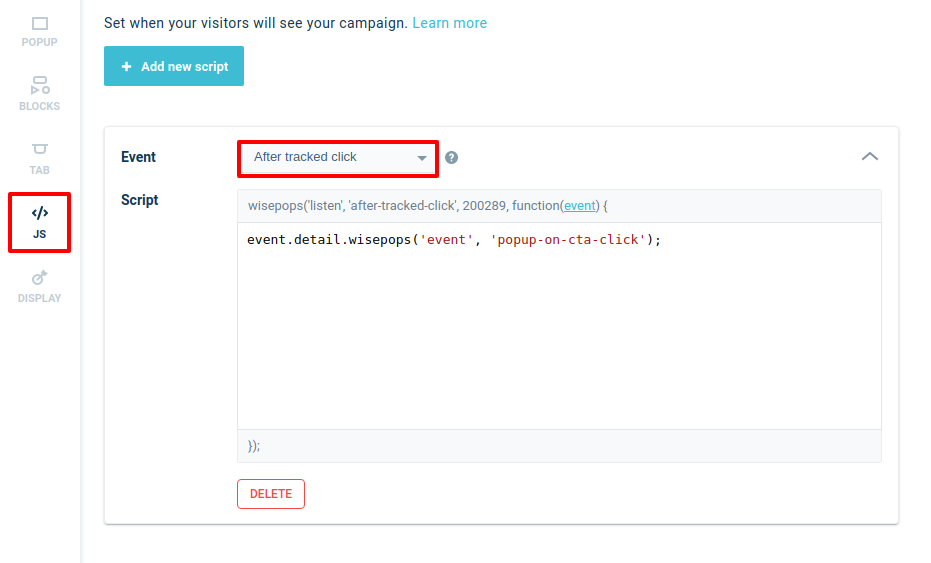The image size is (931, 563).
Task: Switch to the Tab section
Action: [39, 159]
